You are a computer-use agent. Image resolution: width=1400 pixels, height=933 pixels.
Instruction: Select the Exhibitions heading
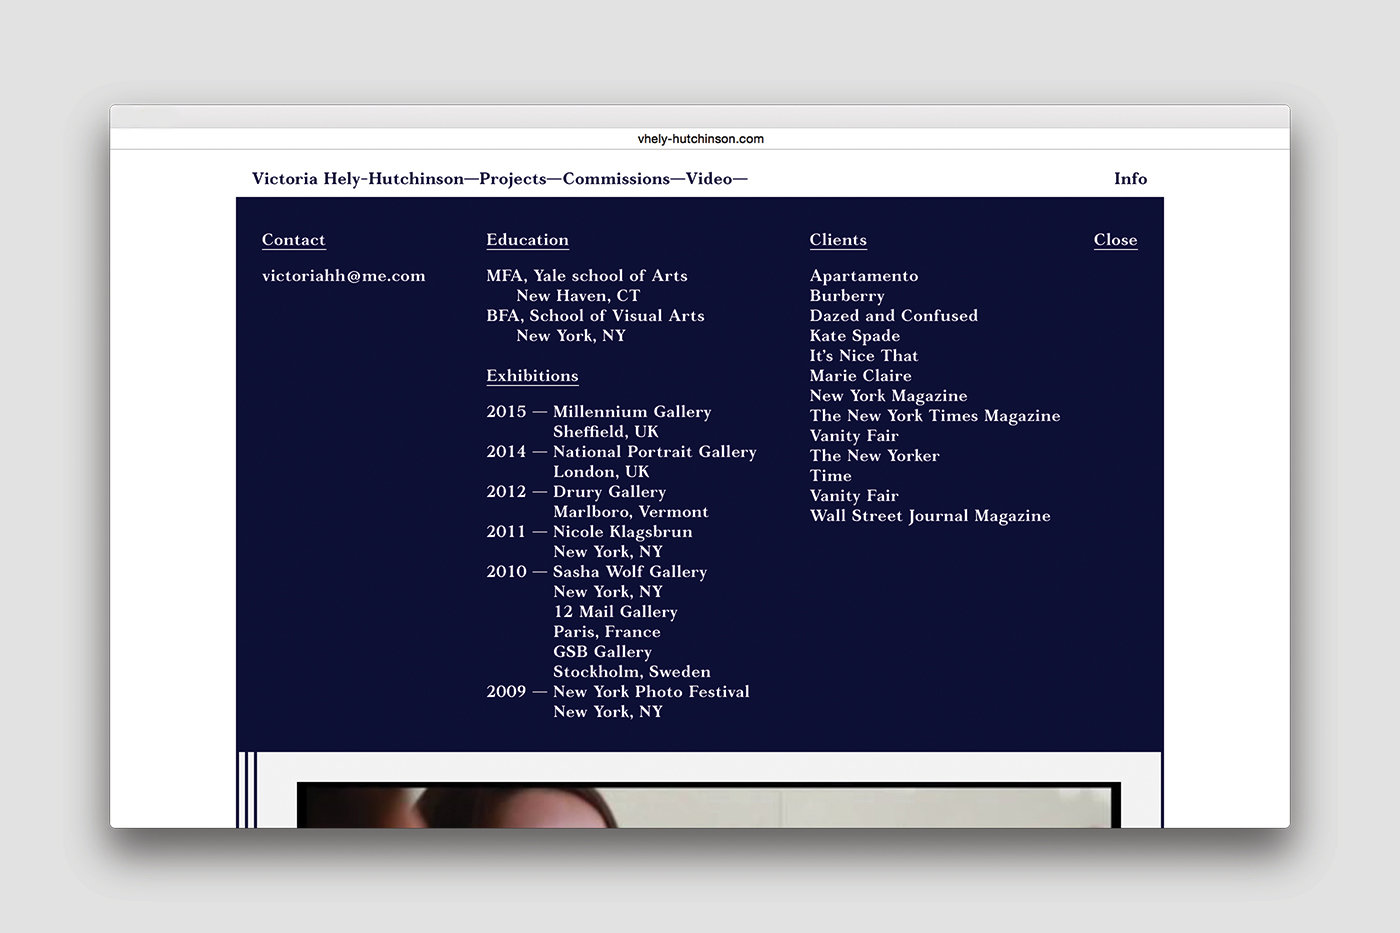click(532, 376)
